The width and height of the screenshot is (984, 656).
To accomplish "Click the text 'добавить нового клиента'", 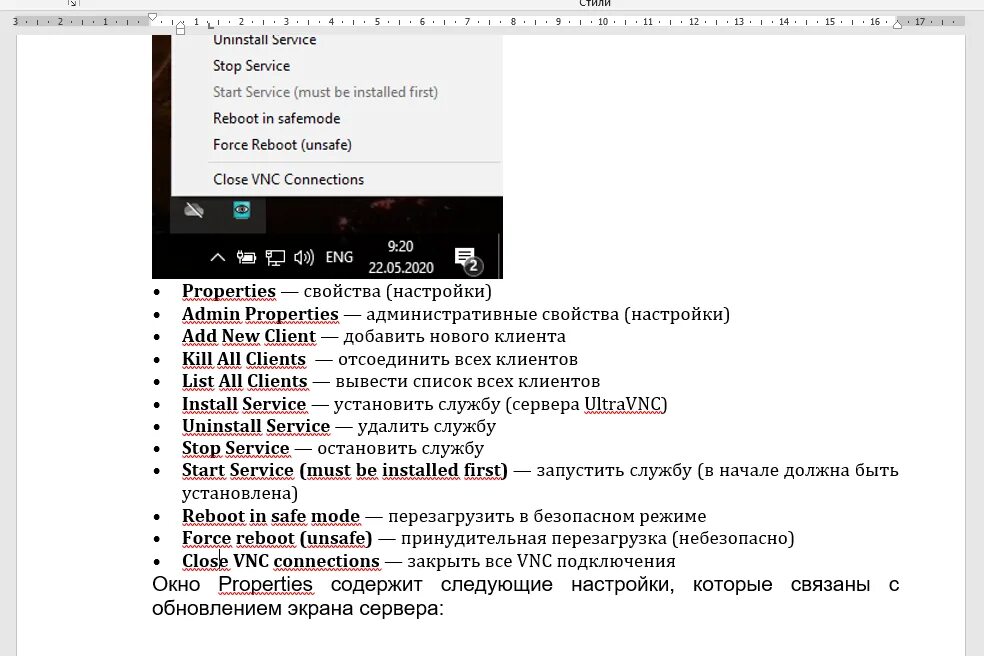I will (x=454, y=336).
